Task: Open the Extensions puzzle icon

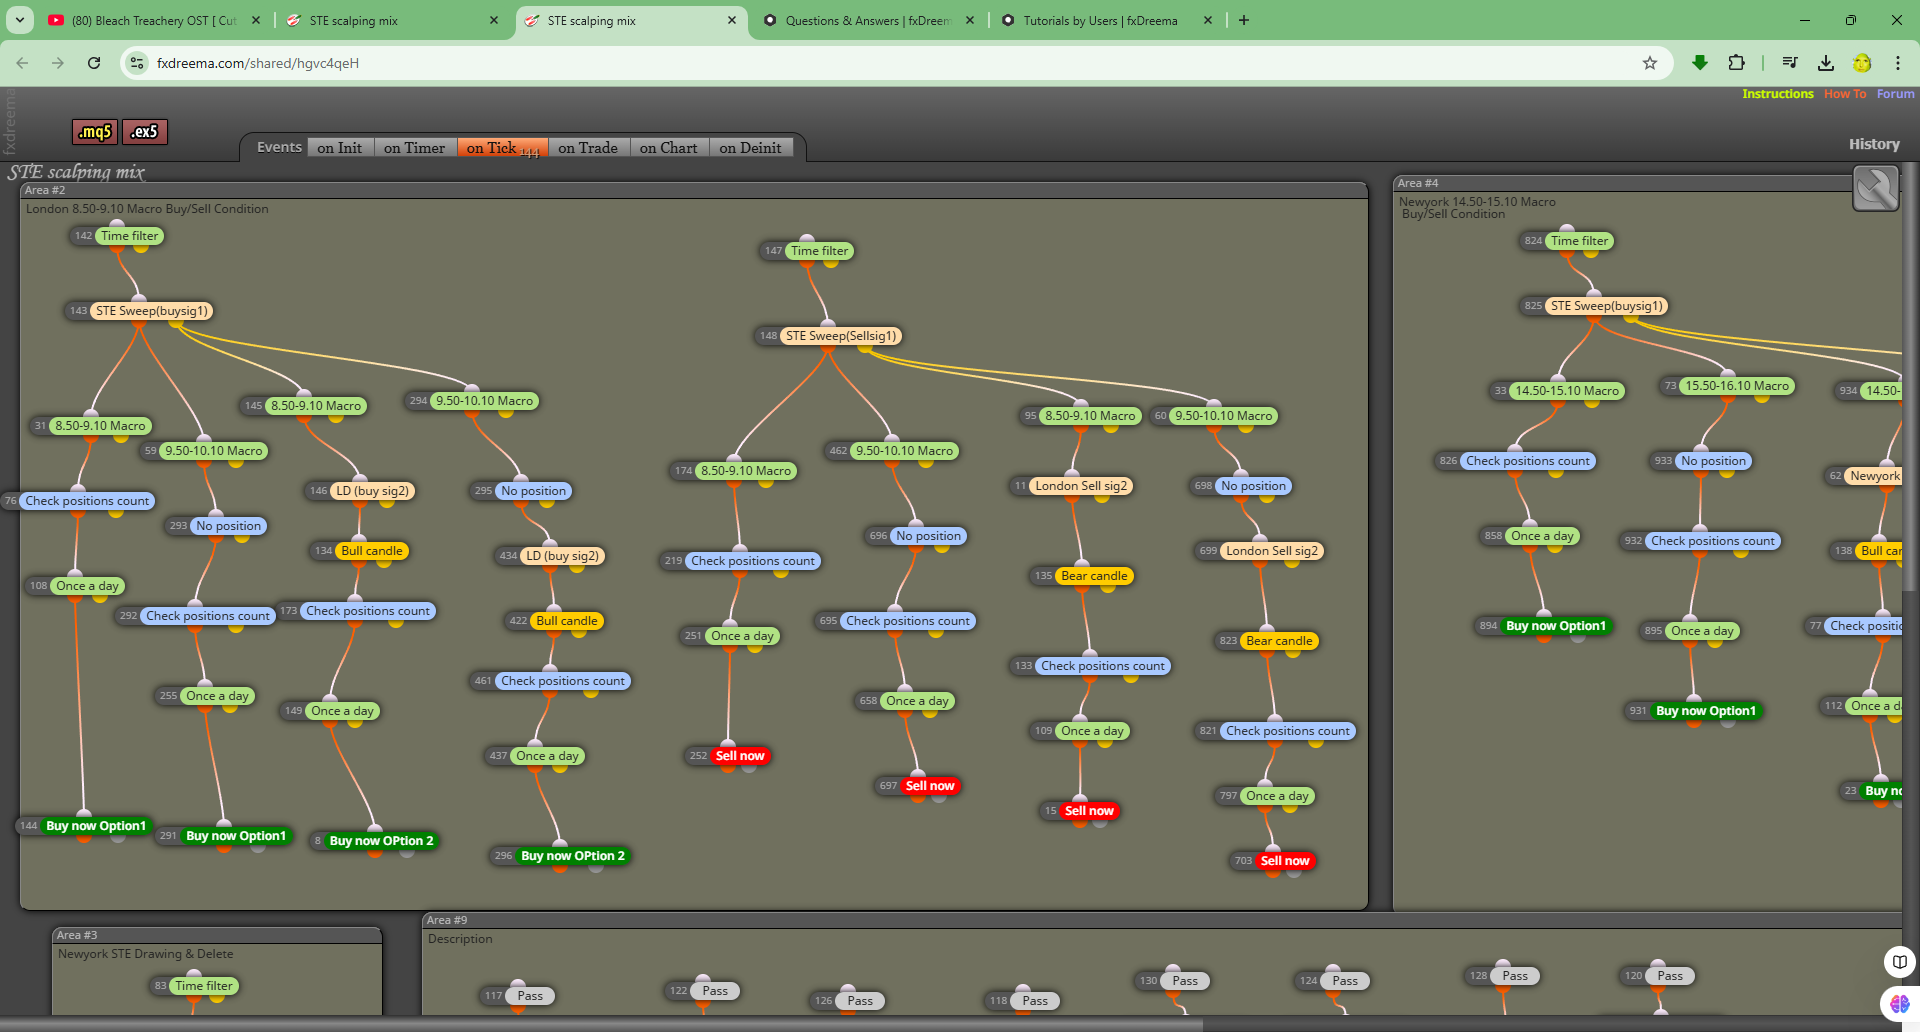Action: click(x=1736, y=63)
